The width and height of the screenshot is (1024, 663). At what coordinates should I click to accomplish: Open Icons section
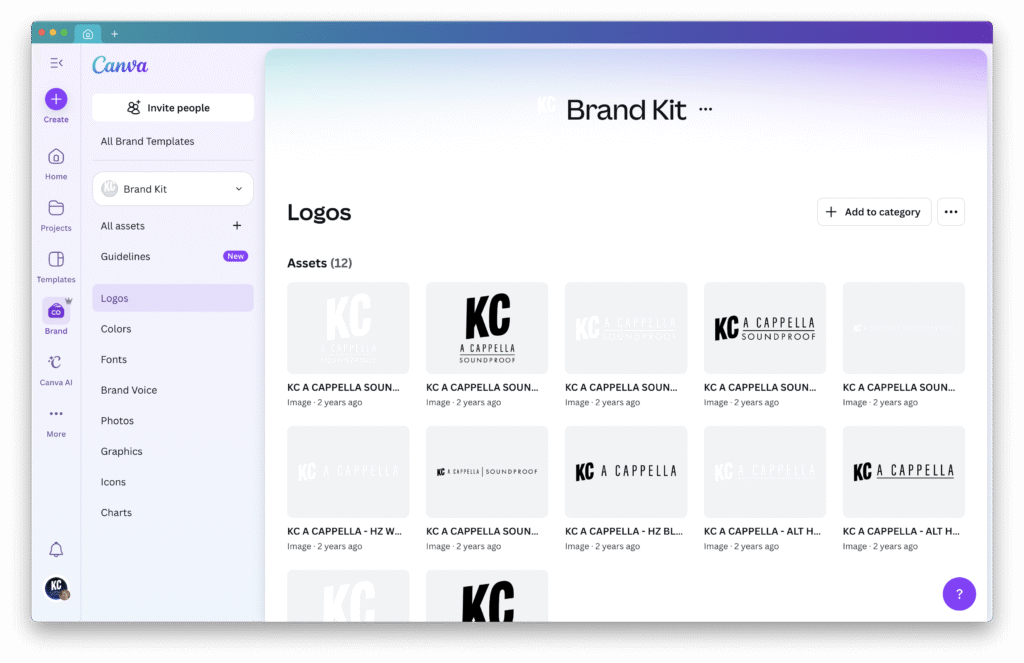coord(172,482)
